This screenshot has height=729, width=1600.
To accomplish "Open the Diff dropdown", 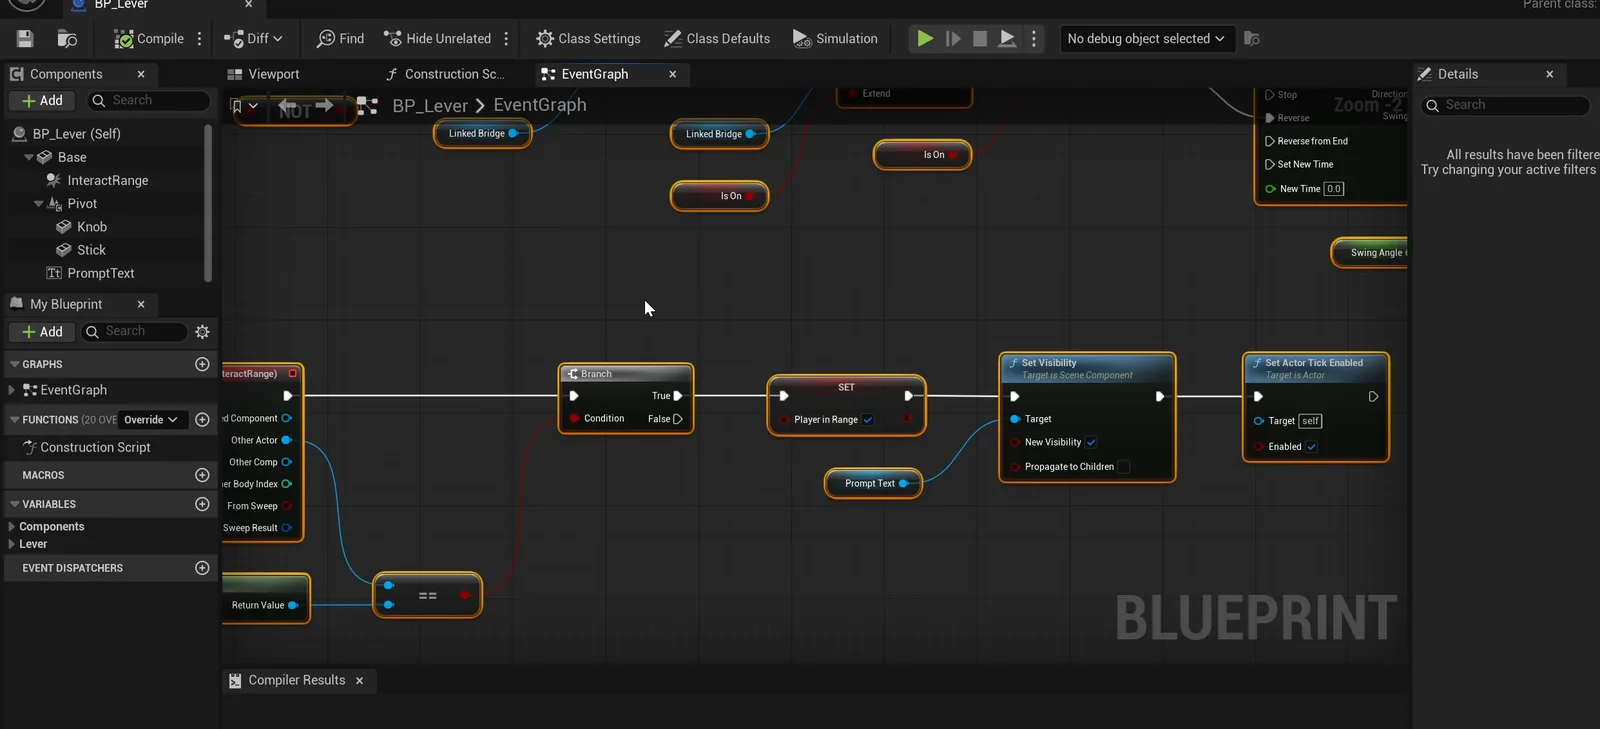I will pos(253,39).
